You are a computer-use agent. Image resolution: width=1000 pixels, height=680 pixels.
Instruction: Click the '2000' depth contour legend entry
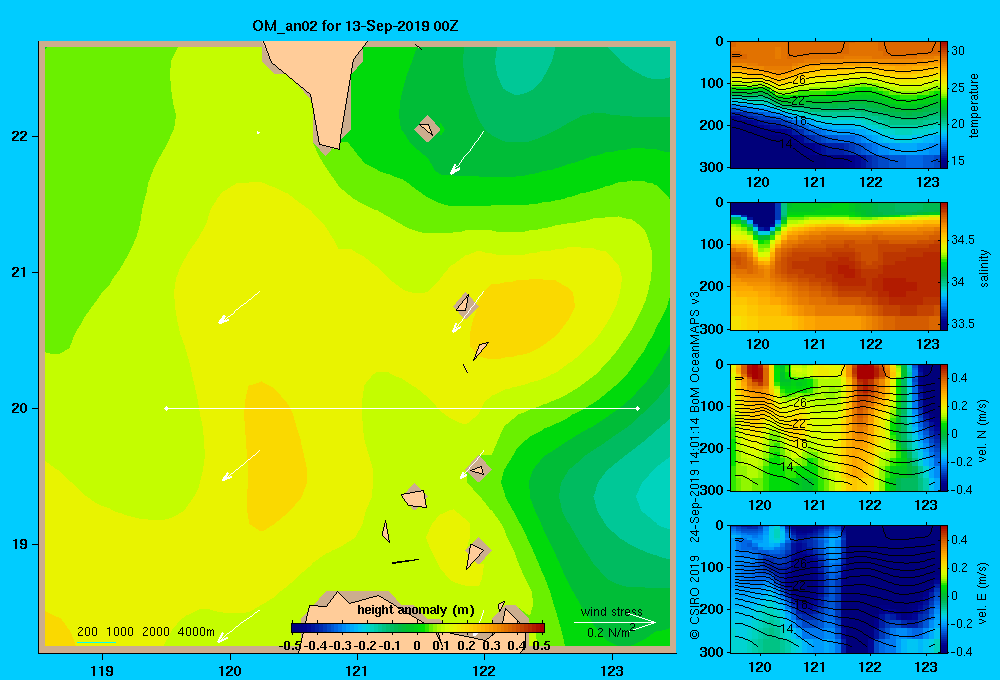(156, 632)
